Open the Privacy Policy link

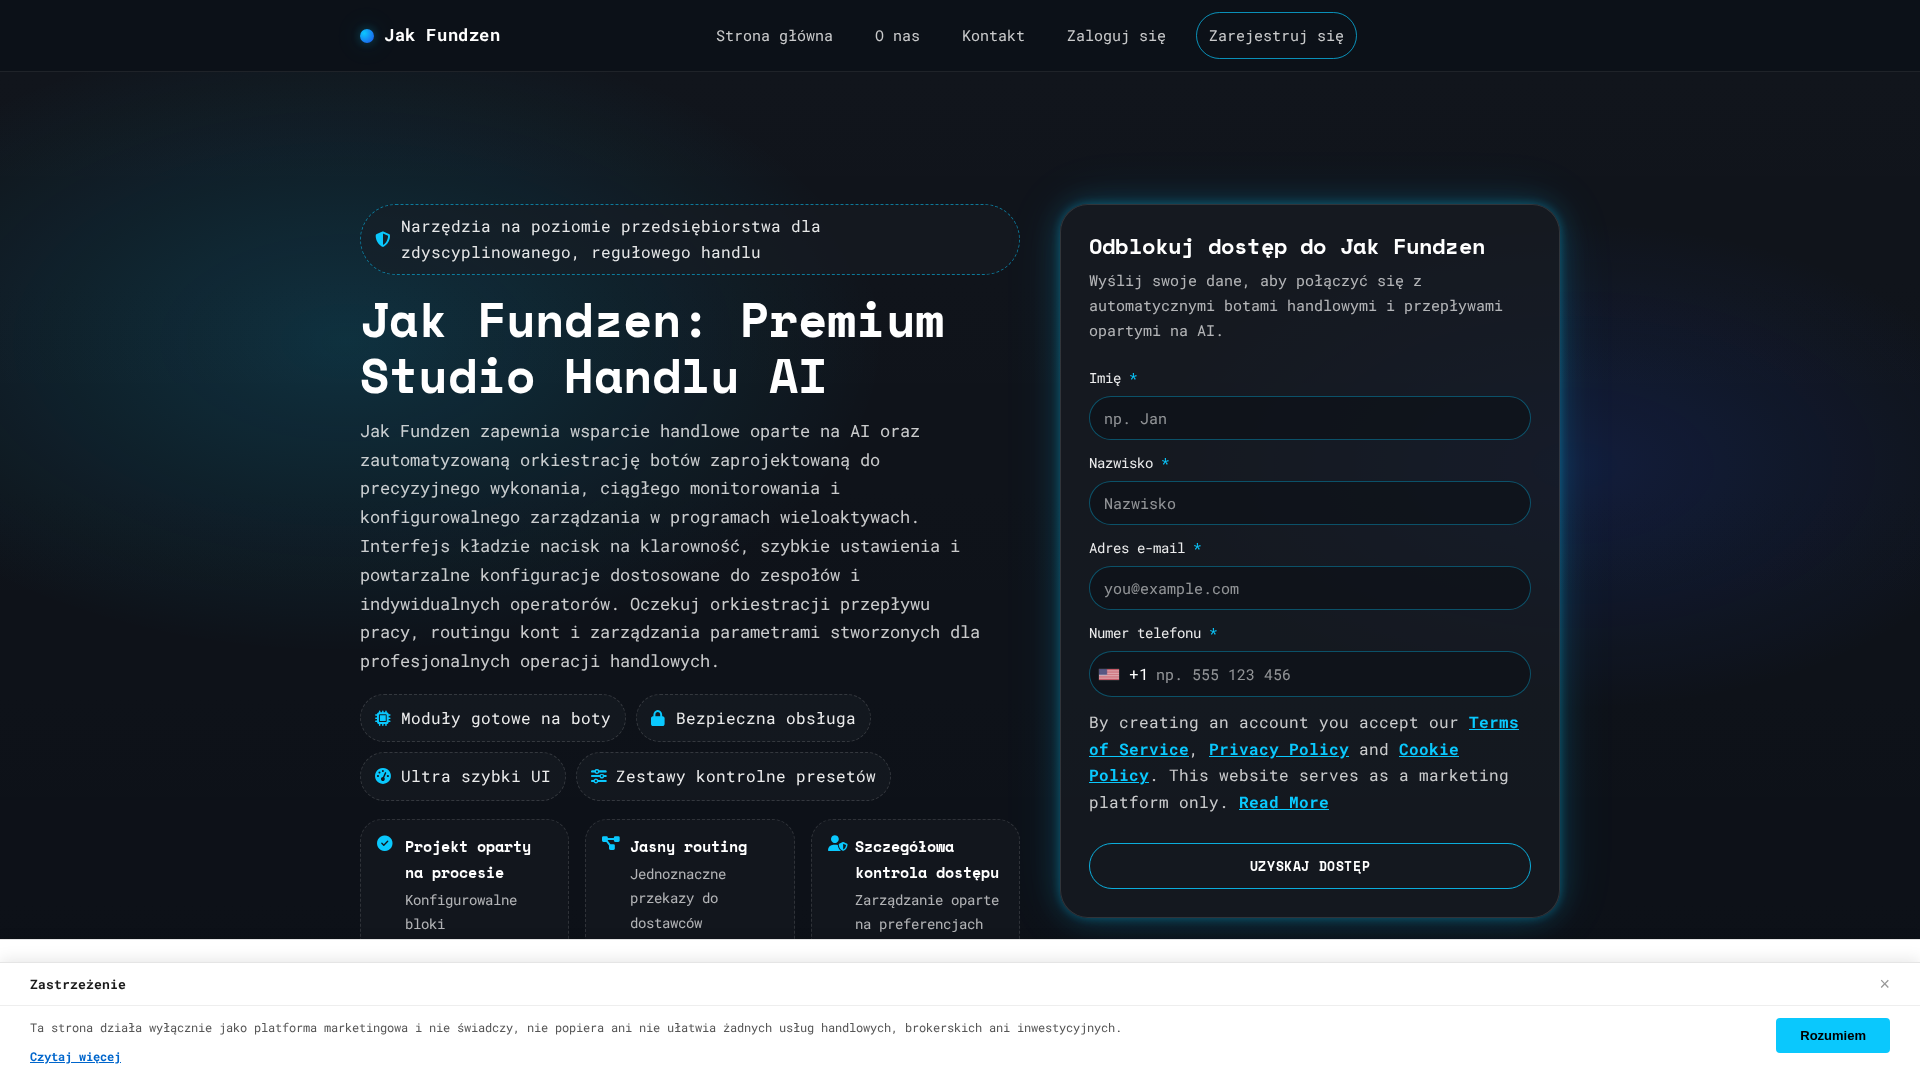point(1278,749)
